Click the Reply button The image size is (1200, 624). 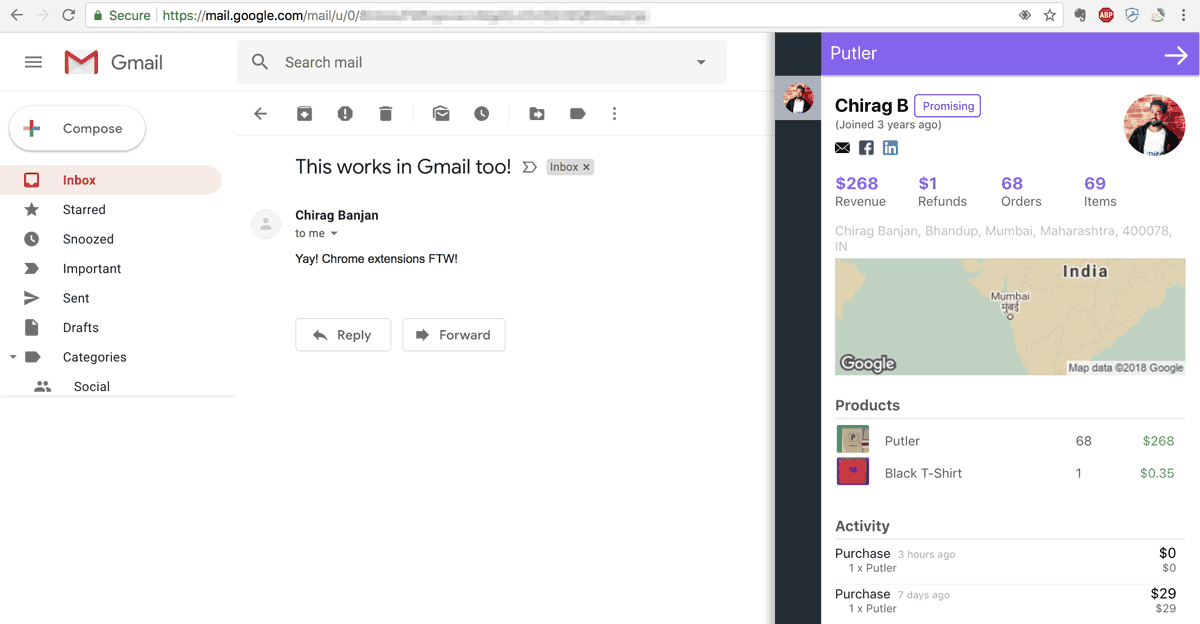(x=343, y=335)
